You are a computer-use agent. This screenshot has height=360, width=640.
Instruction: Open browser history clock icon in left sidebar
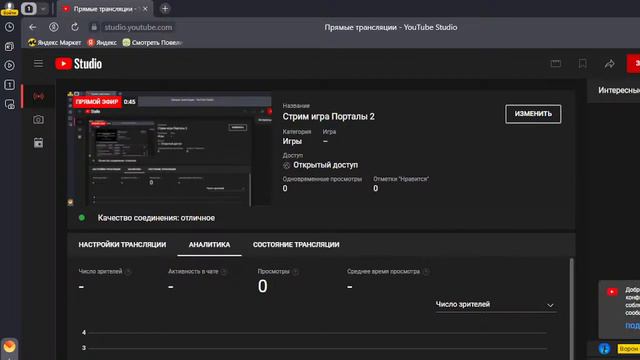(x=9, y=27)
